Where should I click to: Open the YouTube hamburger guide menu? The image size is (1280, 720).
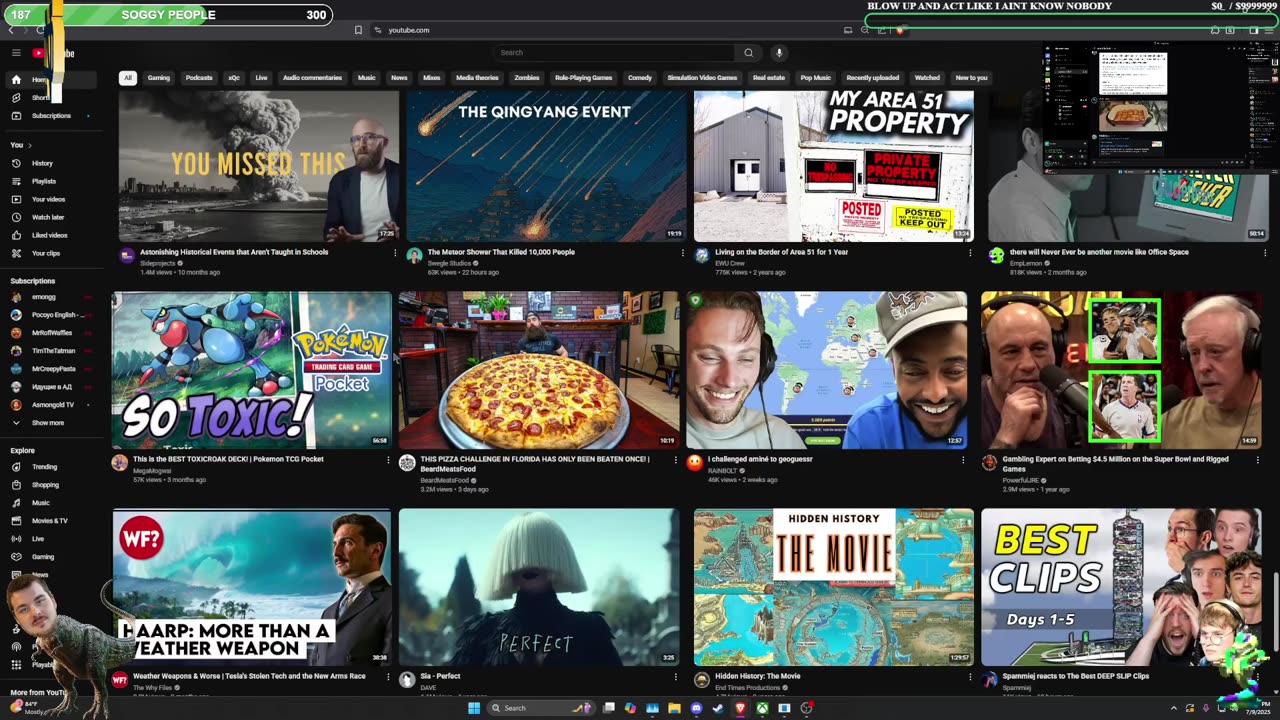16,53
